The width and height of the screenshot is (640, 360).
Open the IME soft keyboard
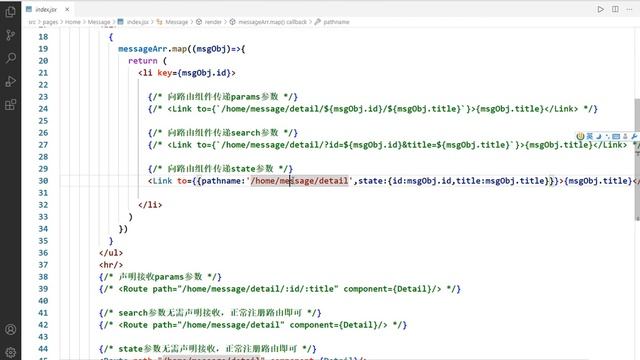(616, 136)
